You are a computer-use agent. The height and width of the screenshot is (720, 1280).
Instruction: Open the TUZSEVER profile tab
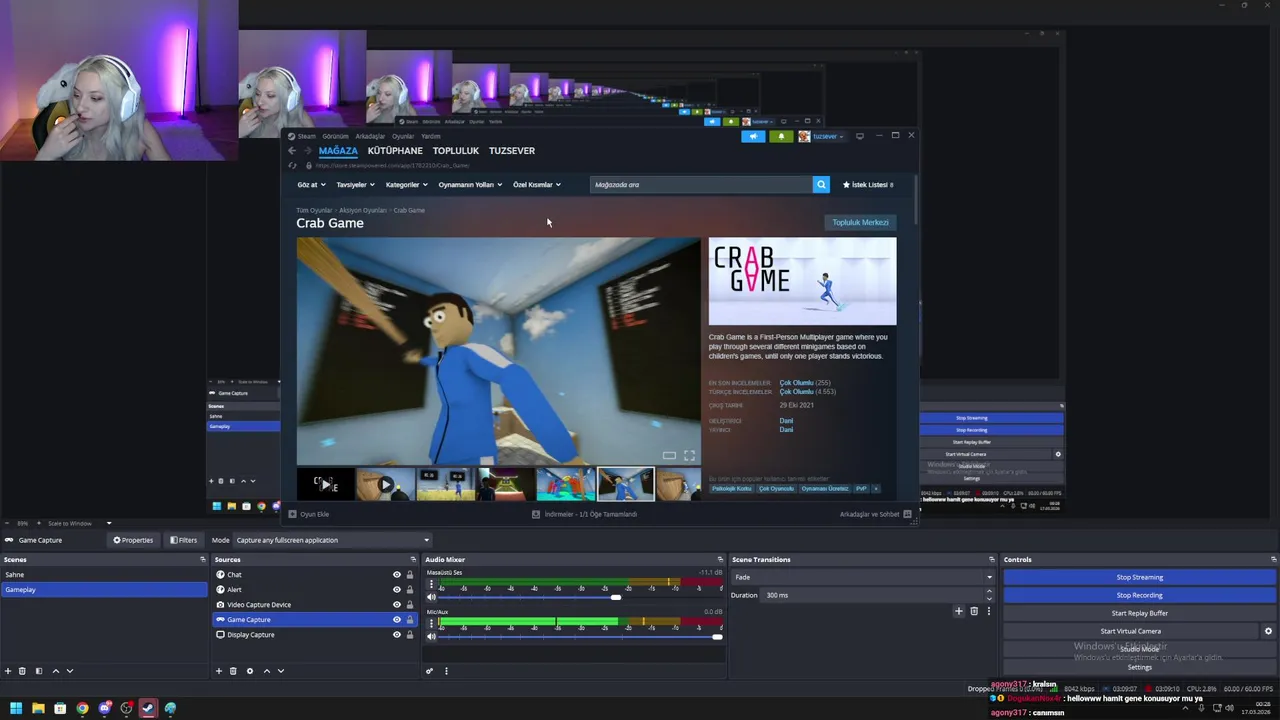pyautogui.click(x=512, y=151)
